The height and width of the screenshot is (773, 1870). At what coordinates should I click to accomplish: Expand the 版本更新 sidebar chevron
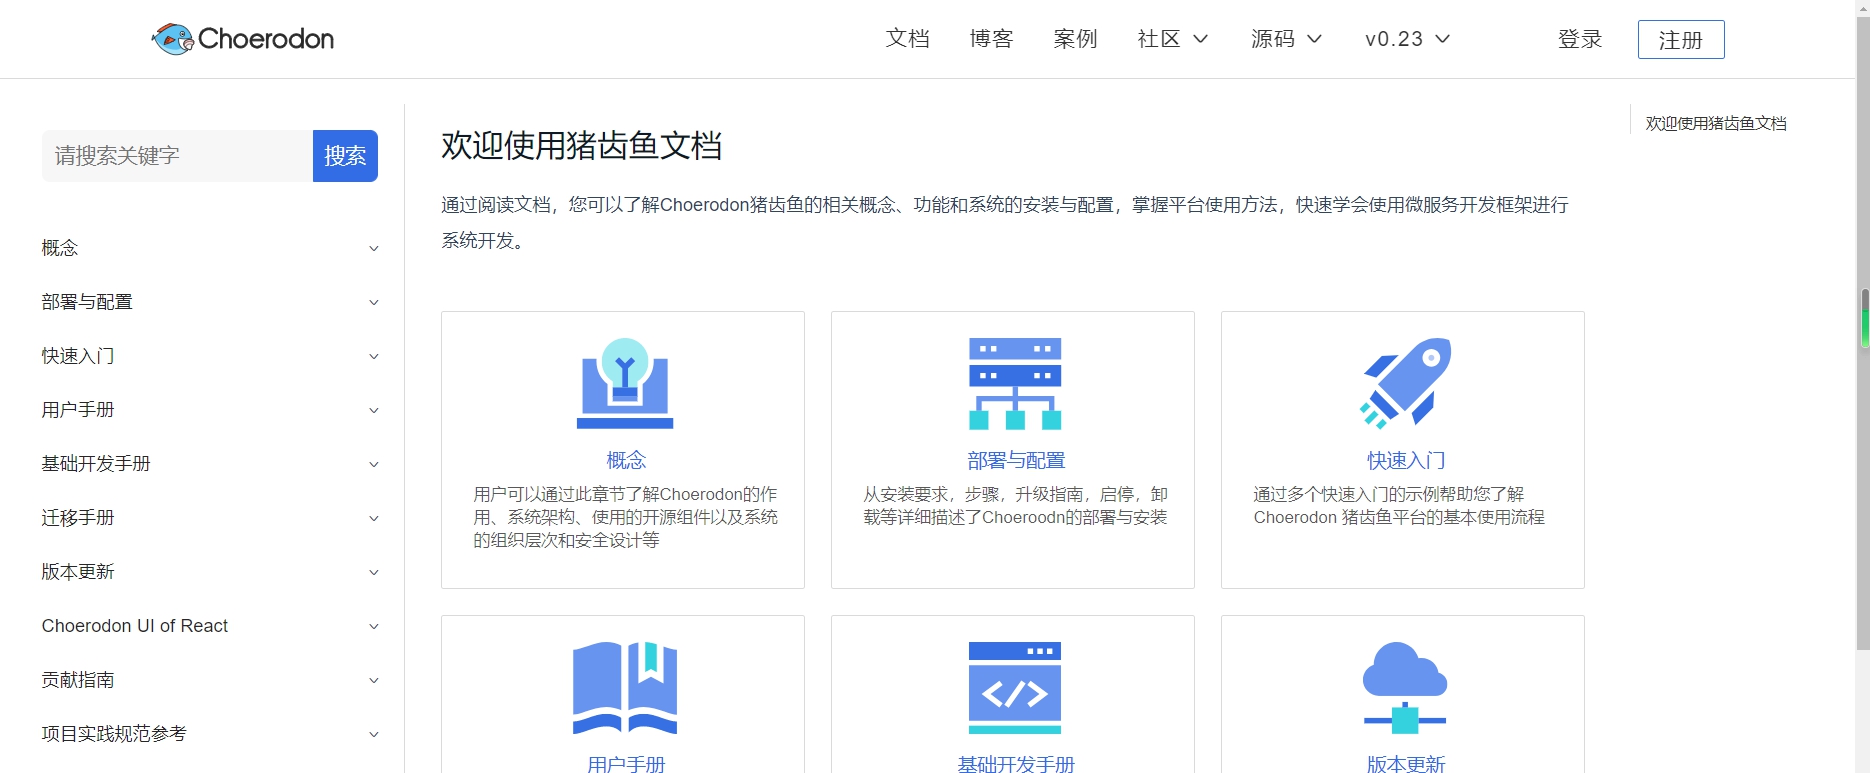click(374, 573)
